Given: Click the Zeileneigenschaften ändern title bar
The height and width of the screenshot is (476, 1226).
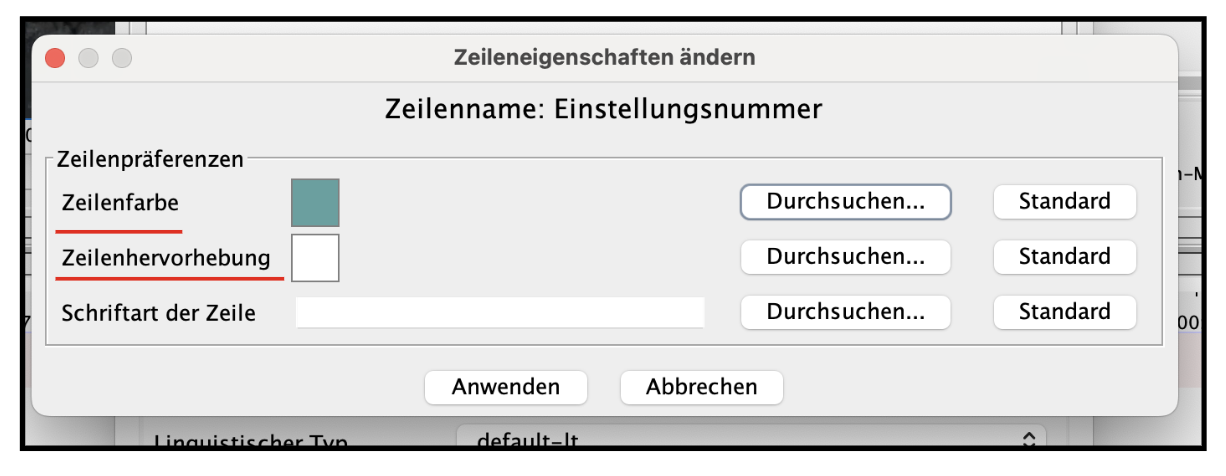Looking at the screenshot, I should click(604, 58).
